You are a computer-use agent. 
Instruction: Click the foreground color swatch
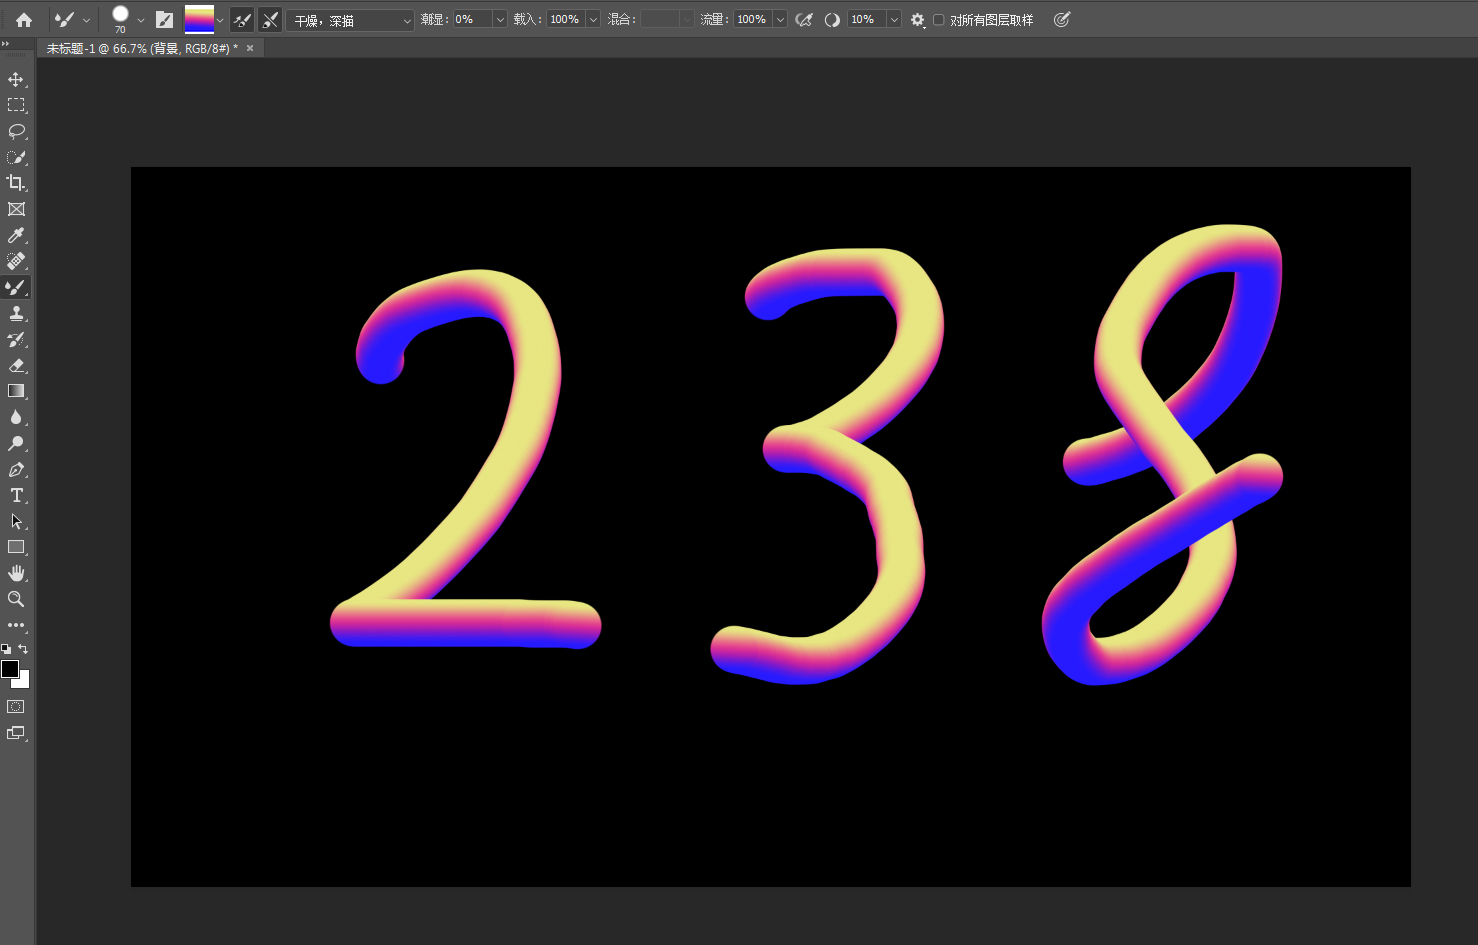click(10, 669)
